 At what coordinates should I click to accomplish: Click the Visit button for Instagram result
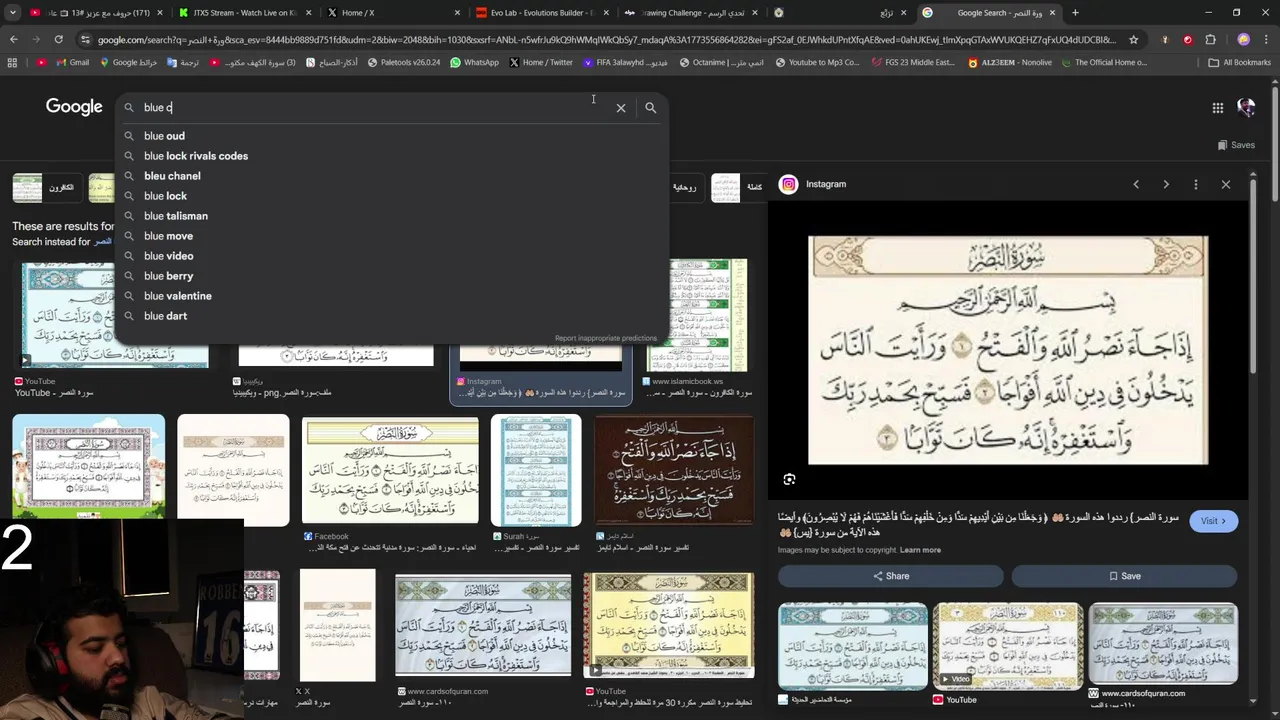tap(1213, 521)
